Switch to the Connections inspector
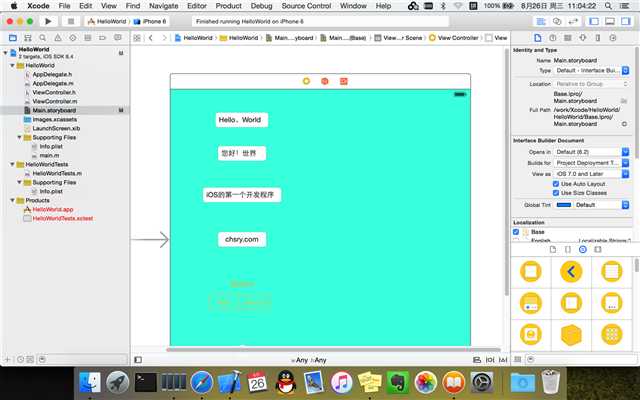 [x=613, y=38]
